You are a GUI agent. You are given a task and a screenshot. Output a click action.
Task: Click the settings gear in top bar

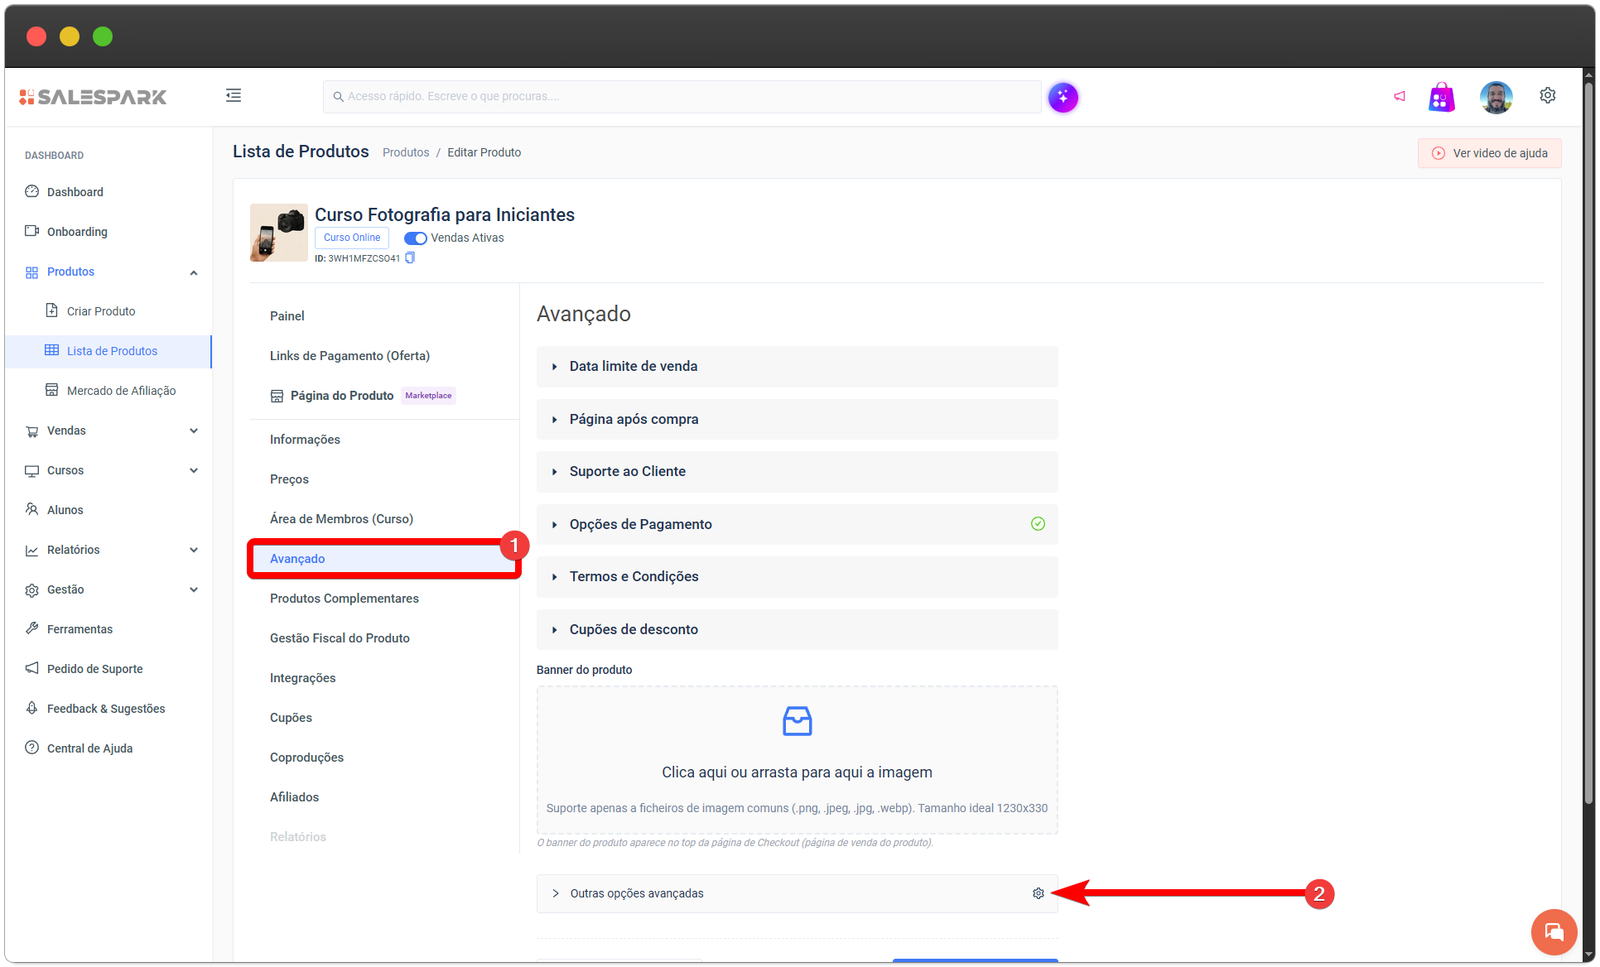1547,96
